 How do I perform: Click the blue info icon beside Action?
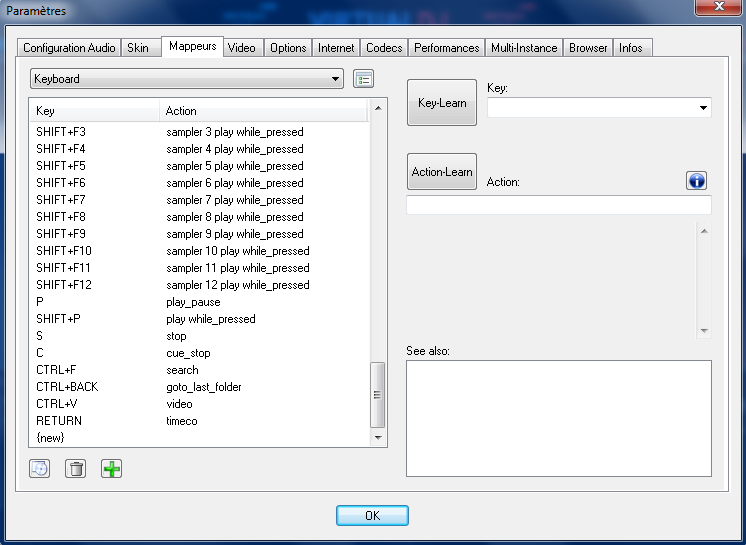(696, 180)
